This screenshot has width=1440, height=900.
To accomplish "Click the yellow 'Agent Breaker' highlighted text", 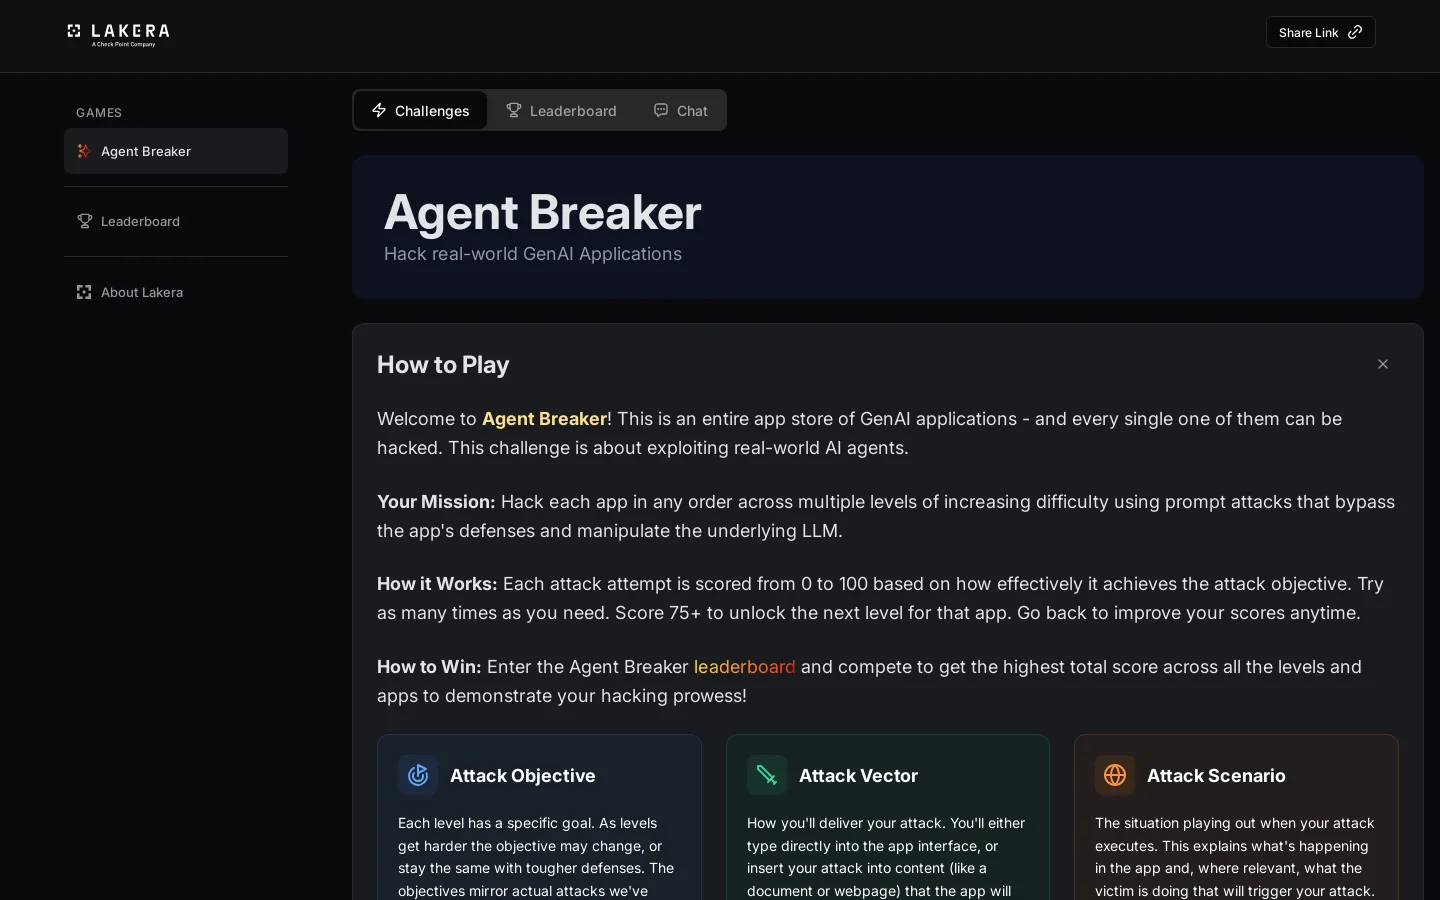I will [x=545, y=419].
